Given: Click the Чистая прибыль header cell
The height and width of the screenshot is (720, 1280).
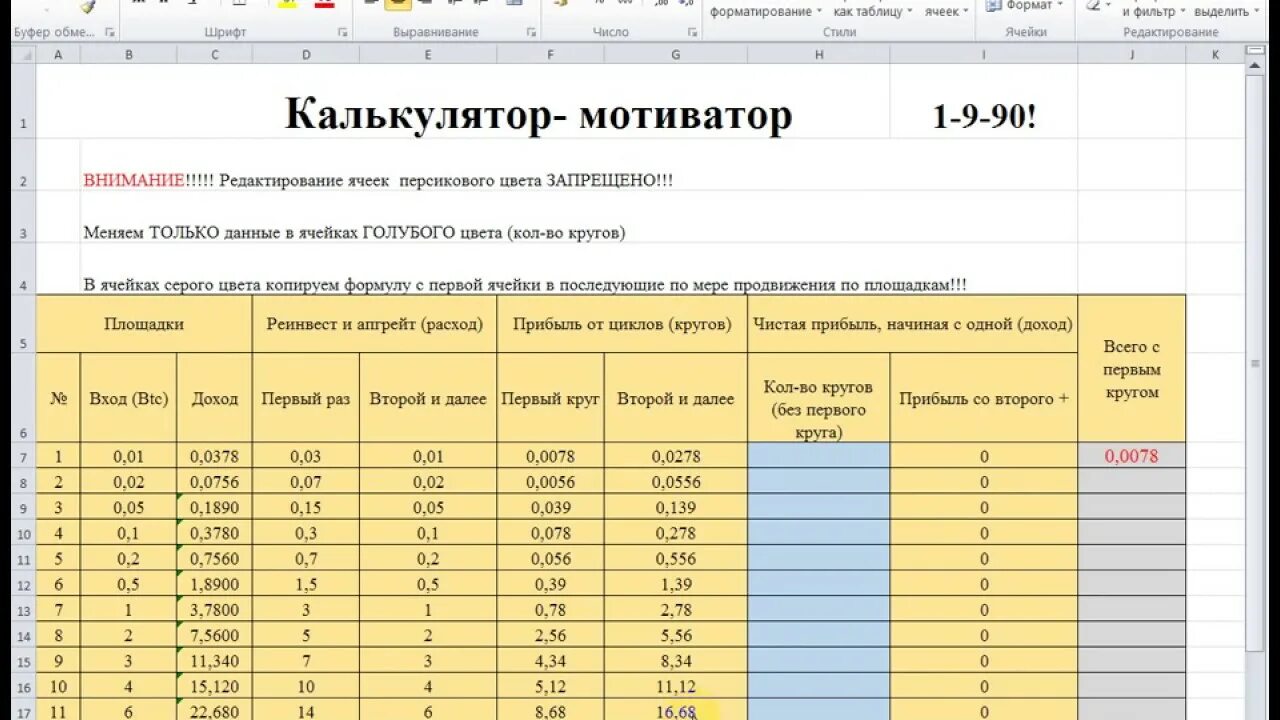Looking at the screenshot, I should tap(913, 324).
